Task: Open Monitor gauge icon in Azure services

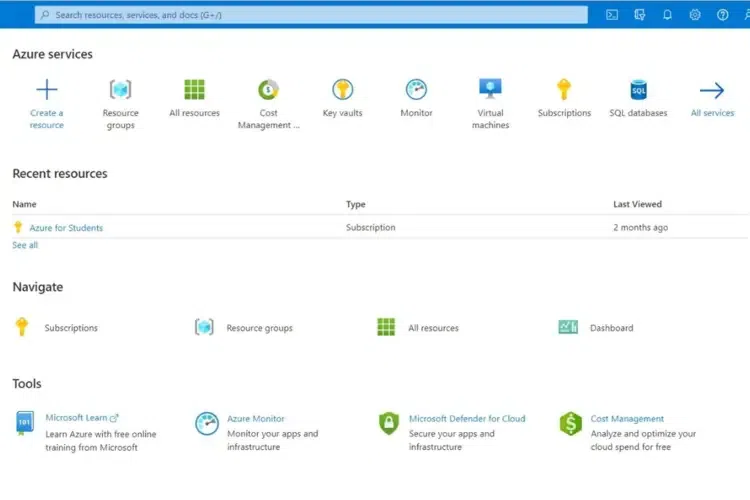Action: [416, 89]
